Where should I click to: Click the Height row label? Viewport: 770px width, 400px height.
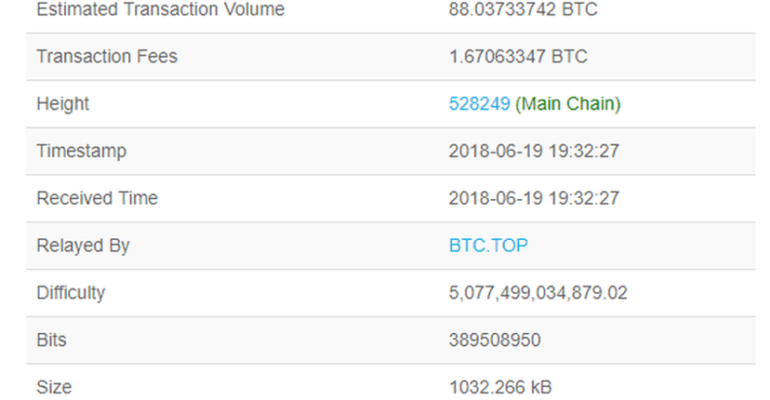pyautogui.click(x=63, y=104)
